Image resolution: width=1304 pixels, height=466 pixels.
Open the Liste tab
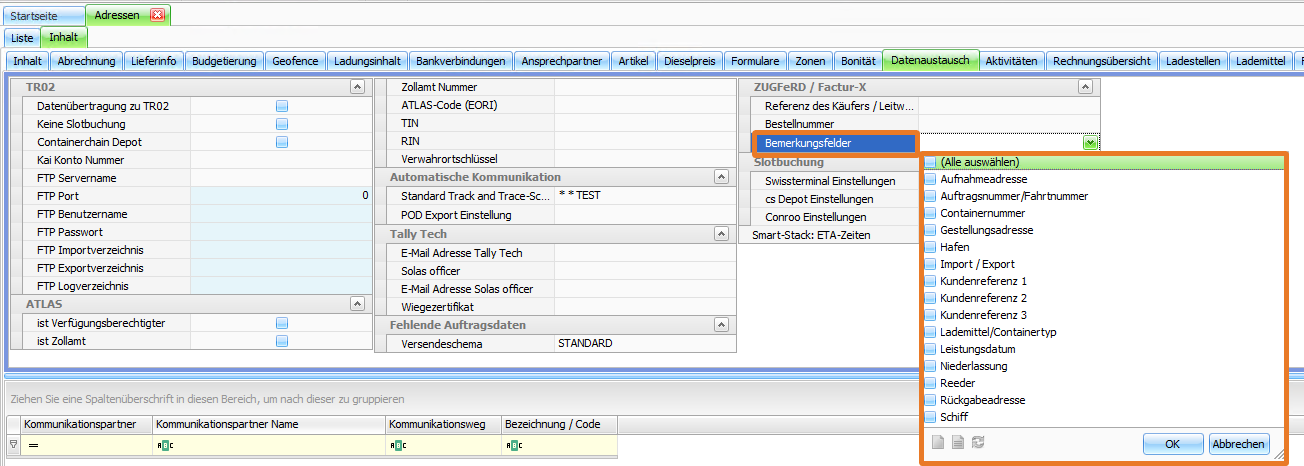pyautogui.click(x=22, y=37)
